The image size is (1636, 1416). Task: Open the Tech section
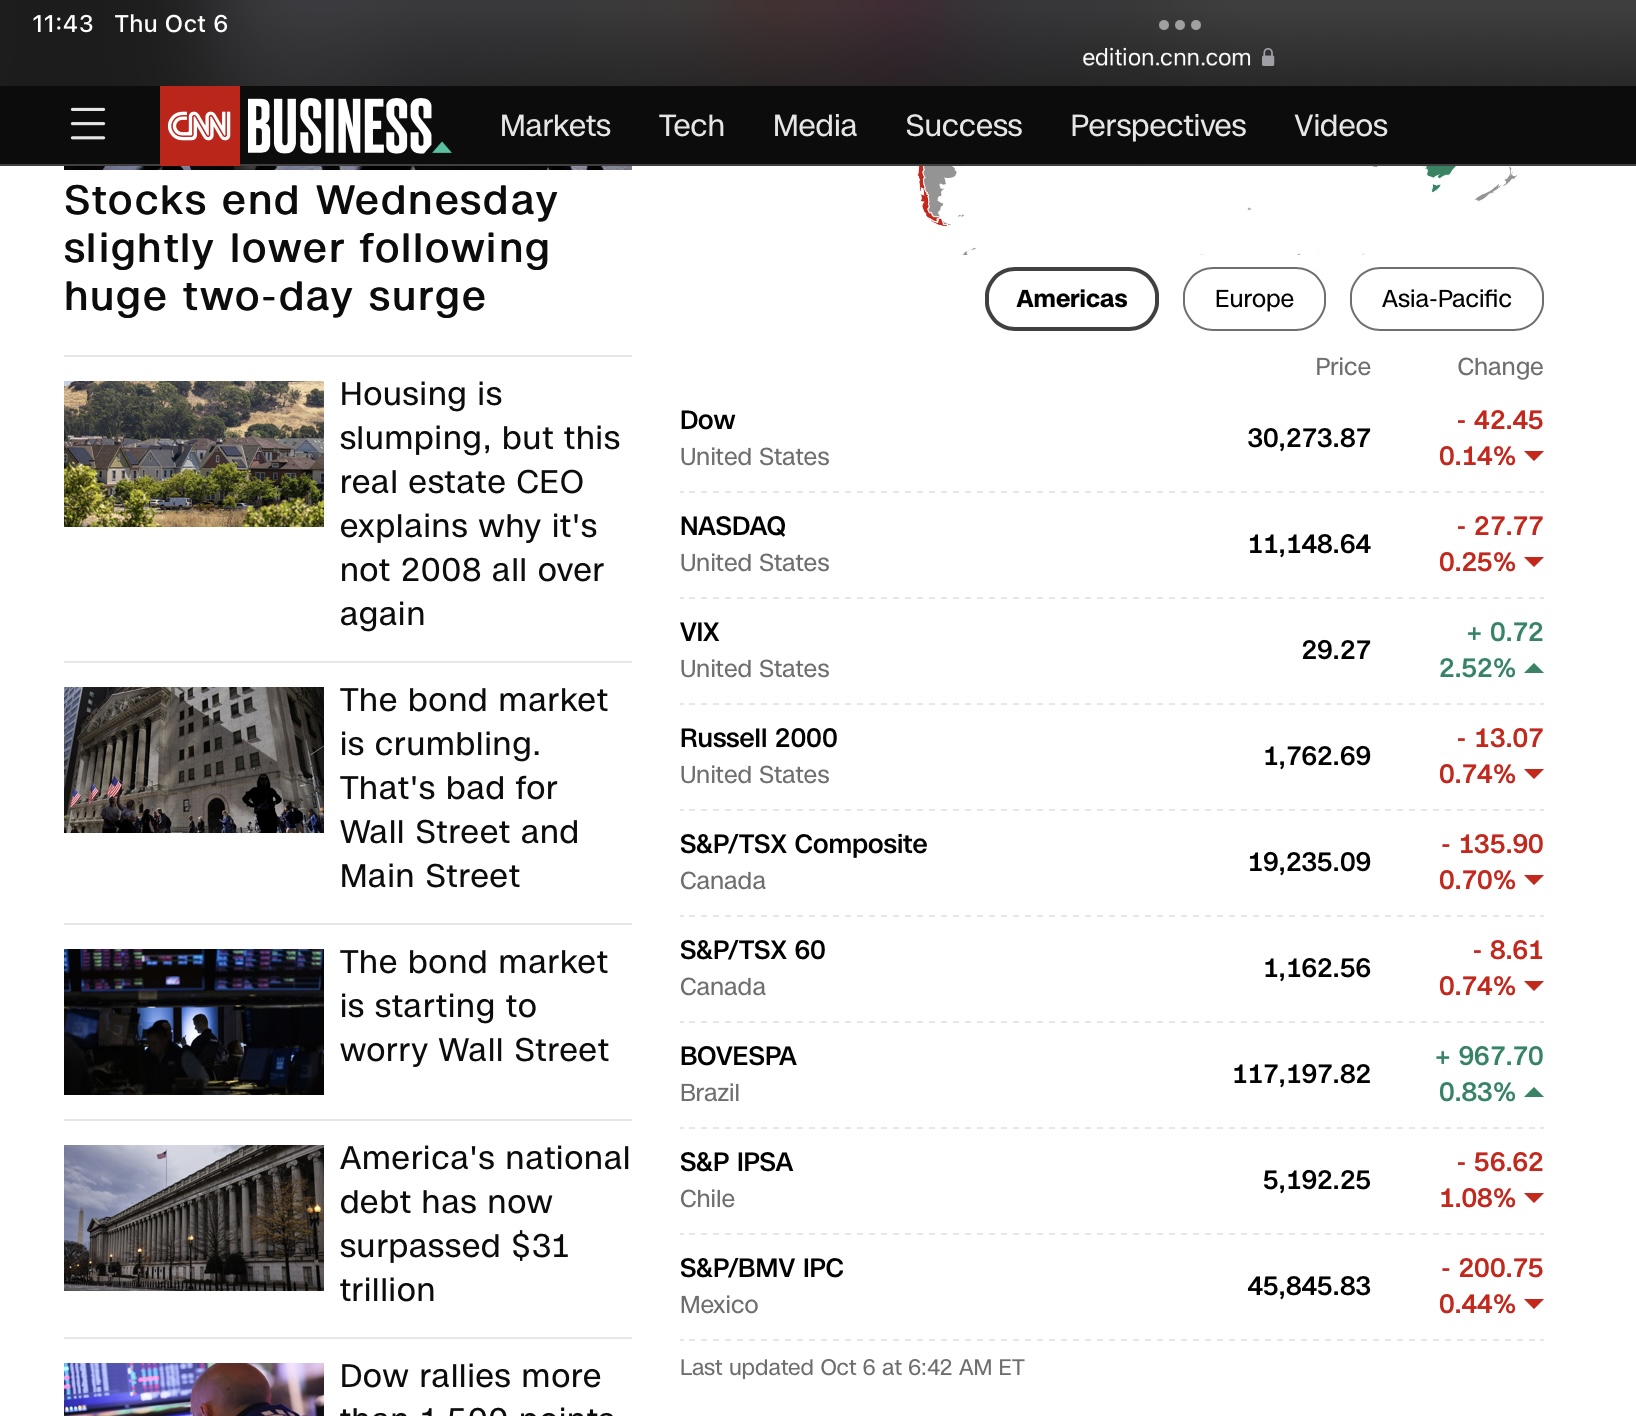click(691, 125)
